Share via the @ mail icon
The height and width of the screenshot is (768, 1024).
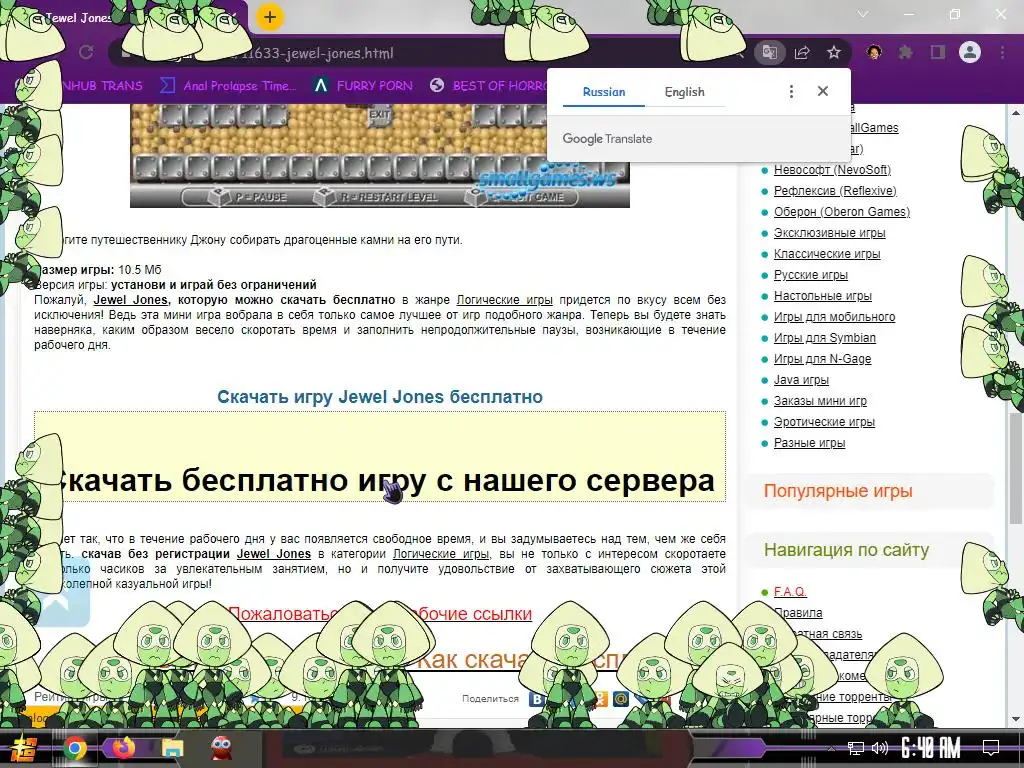coord(620,699)
